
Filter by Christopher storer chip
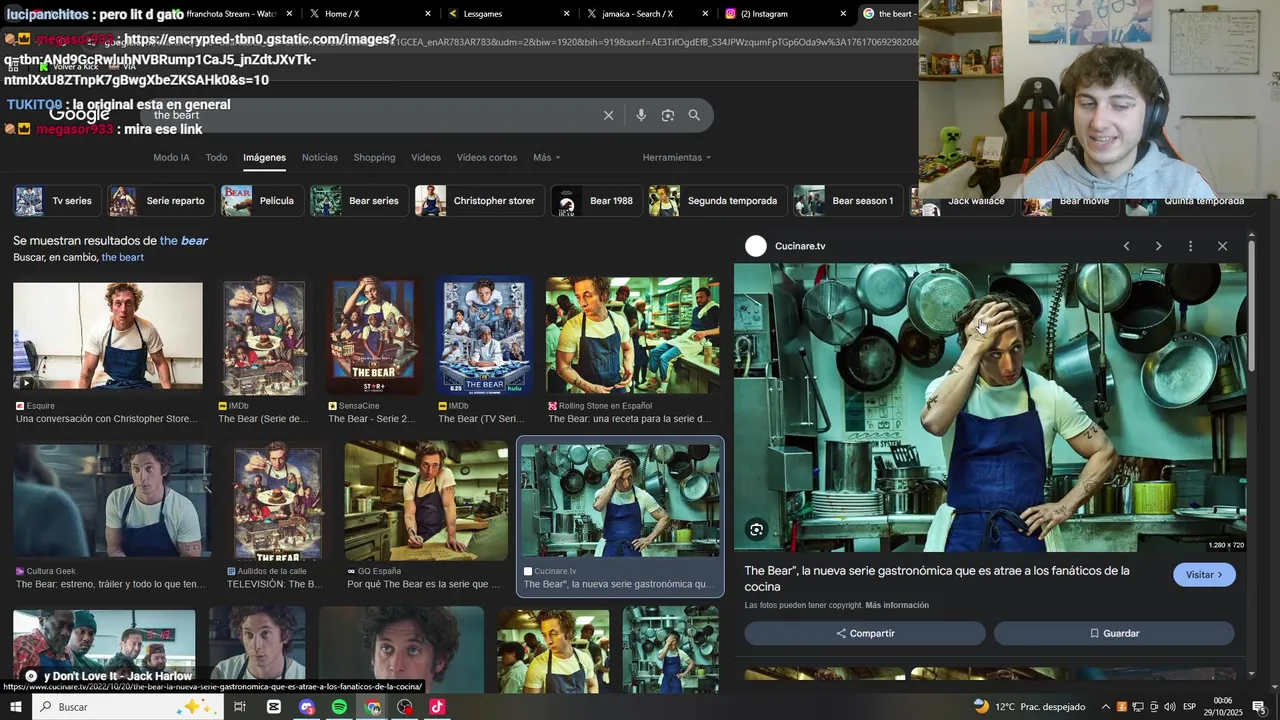(480, 201)
